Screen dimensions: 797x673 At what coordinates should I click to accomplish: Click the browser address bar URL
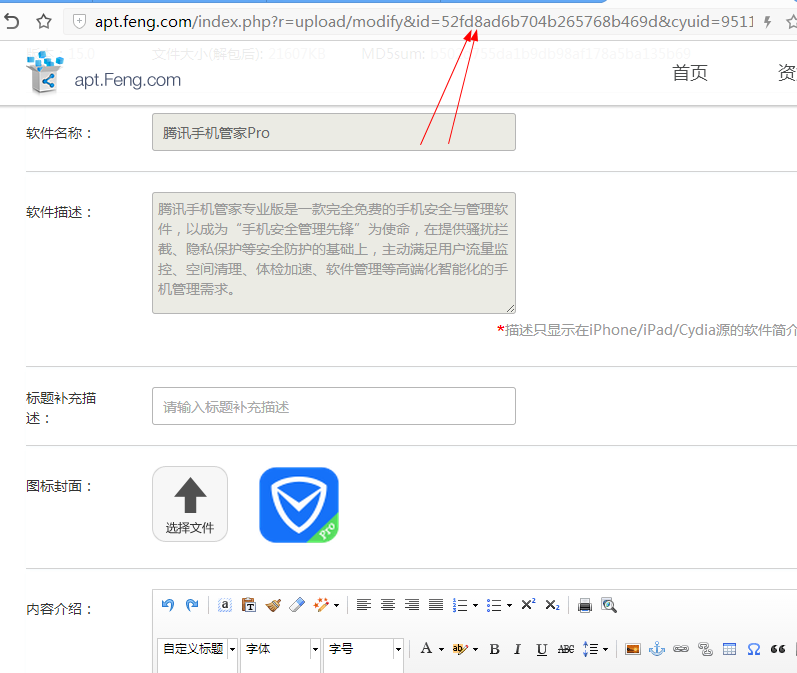click(x=424, y=21)
